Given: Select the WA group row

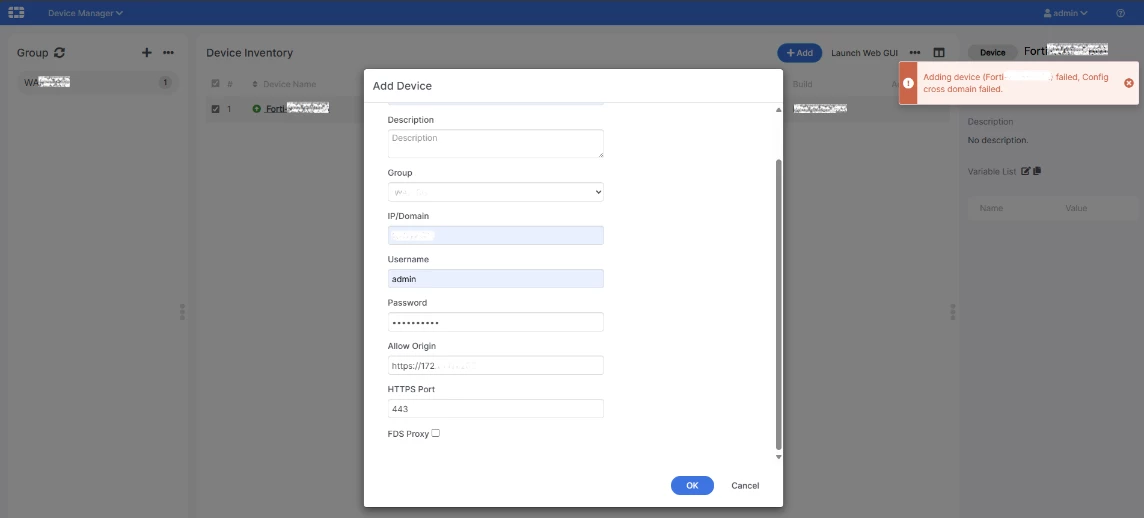Looking at the screenshot, I should coord(96,82).
